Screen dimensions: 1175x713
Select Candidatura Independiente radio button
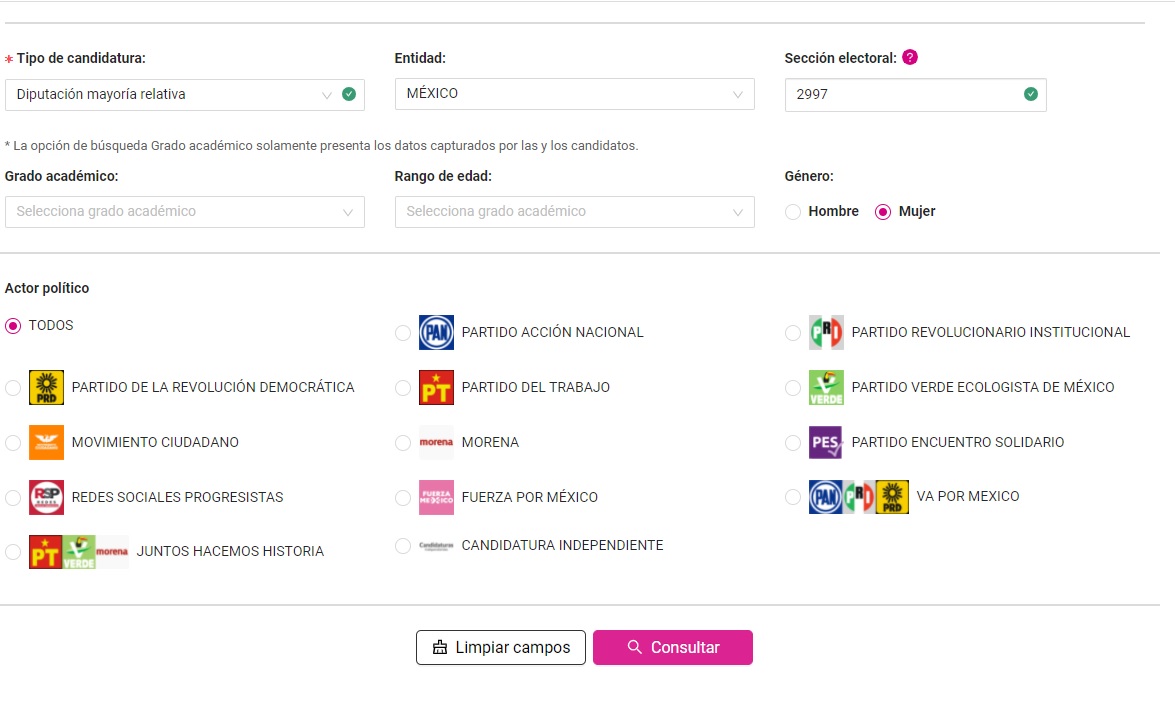(403, 546)
